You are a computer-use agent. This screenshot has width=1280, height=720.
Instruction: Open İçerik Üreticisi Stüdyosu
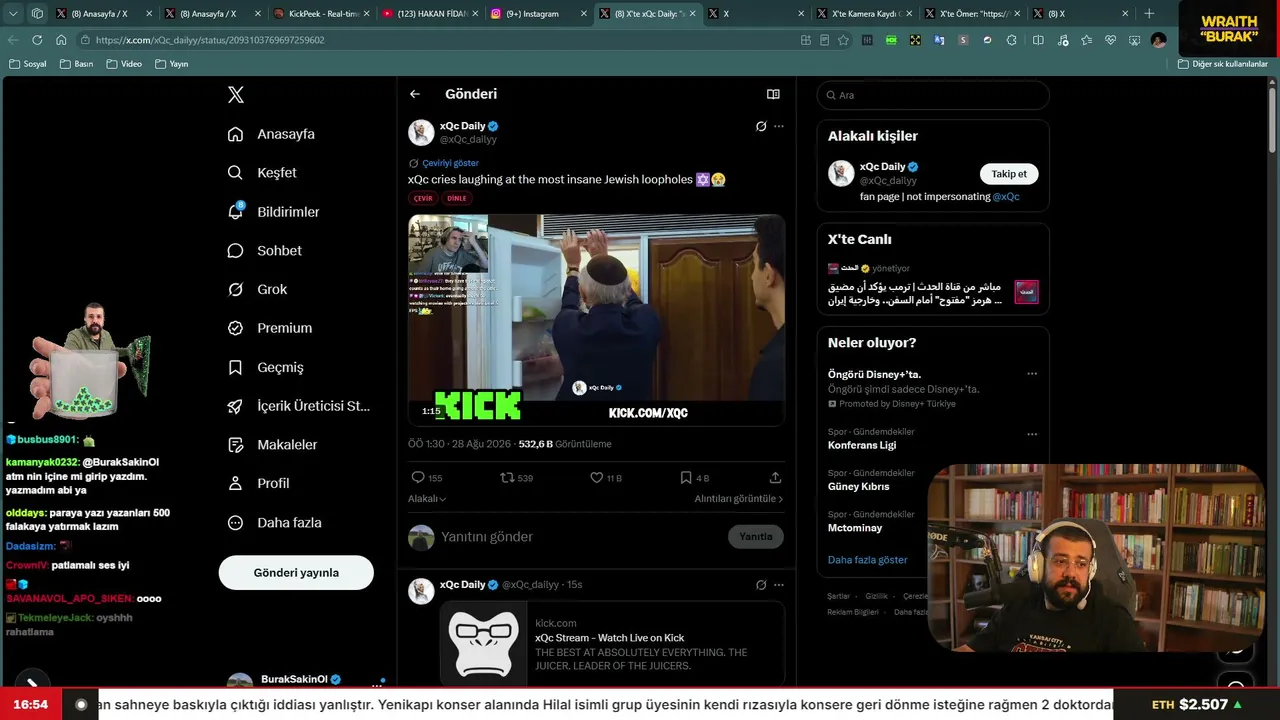tap(298, 406)
